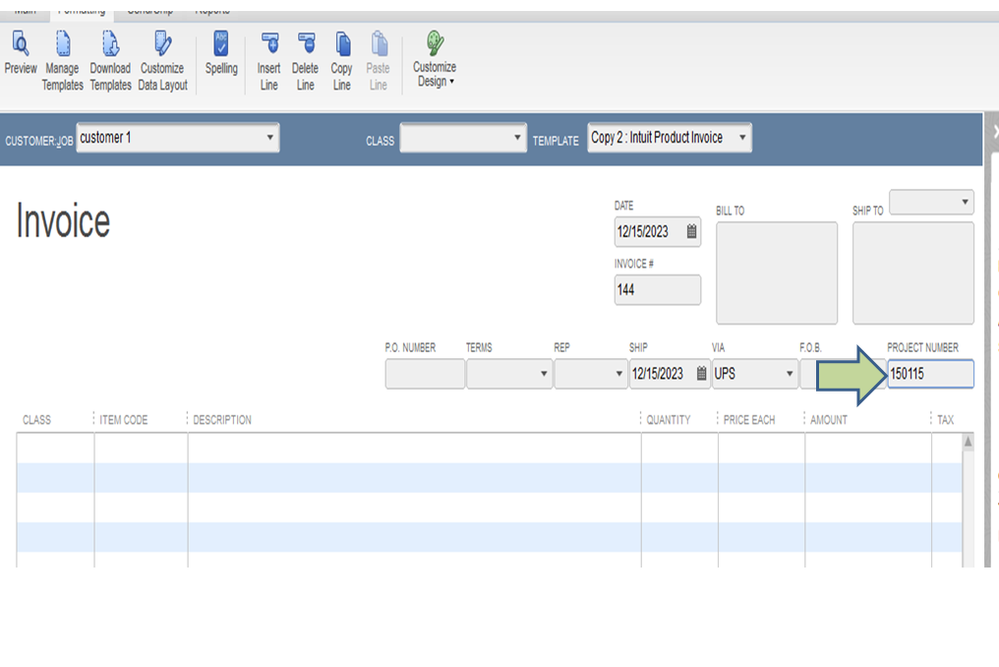Switch to the Formatting tab
This screenshot has height=667, width=999.
point(82,13)
